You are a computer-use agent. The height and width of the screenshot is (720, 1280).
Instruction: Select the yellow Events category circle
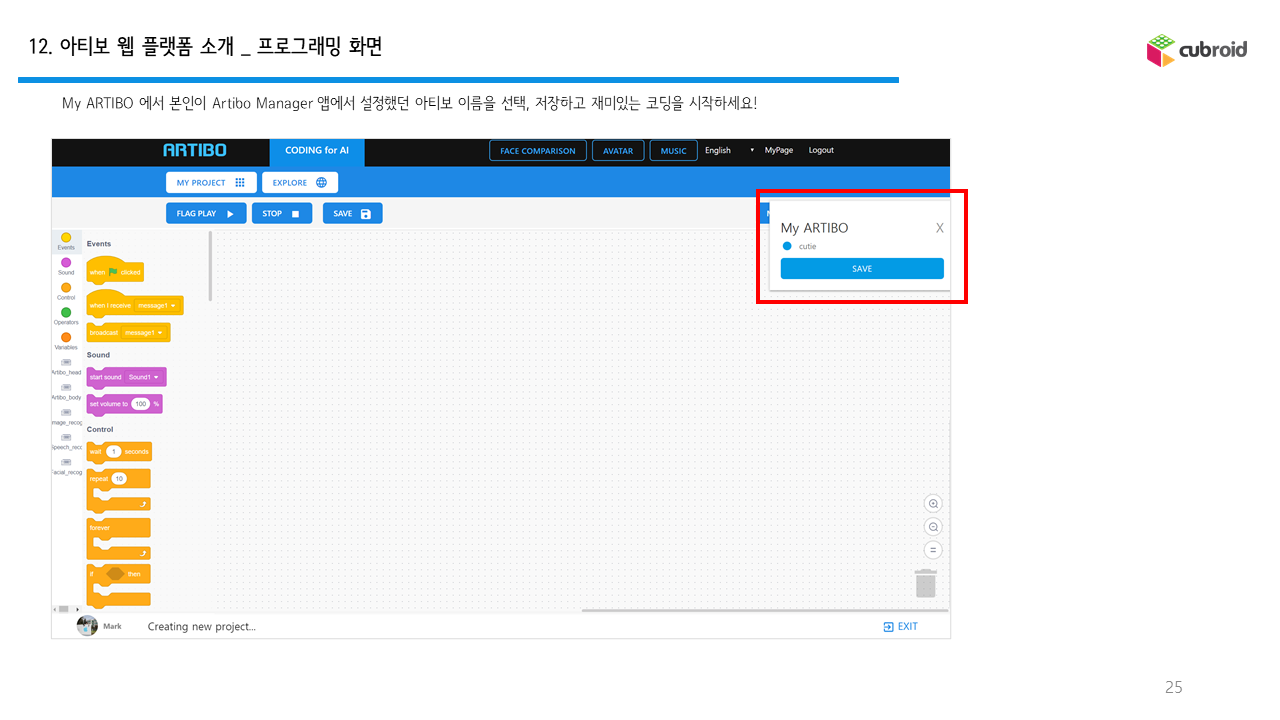point(66,237)
